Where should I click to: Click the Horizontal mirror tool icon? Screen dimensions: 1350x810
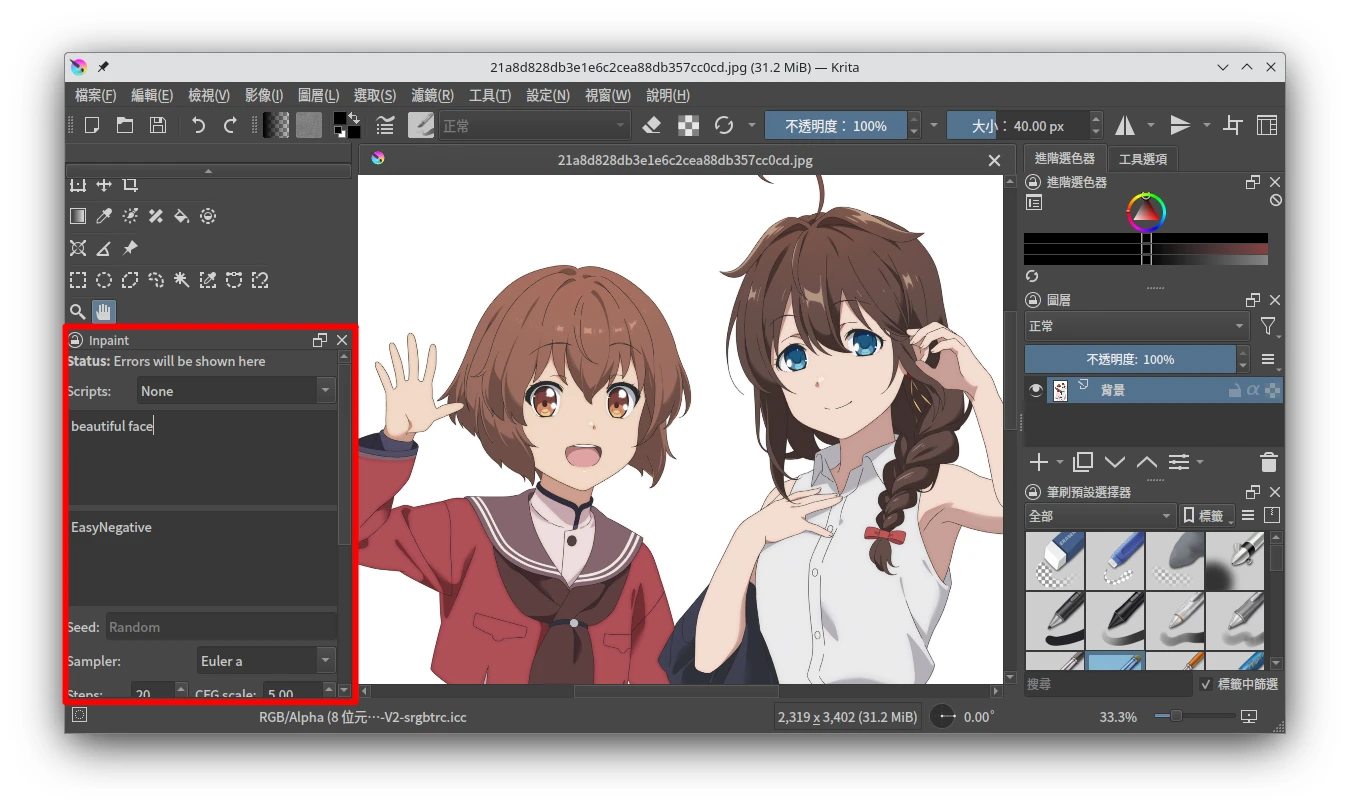tap(1125, 125)
